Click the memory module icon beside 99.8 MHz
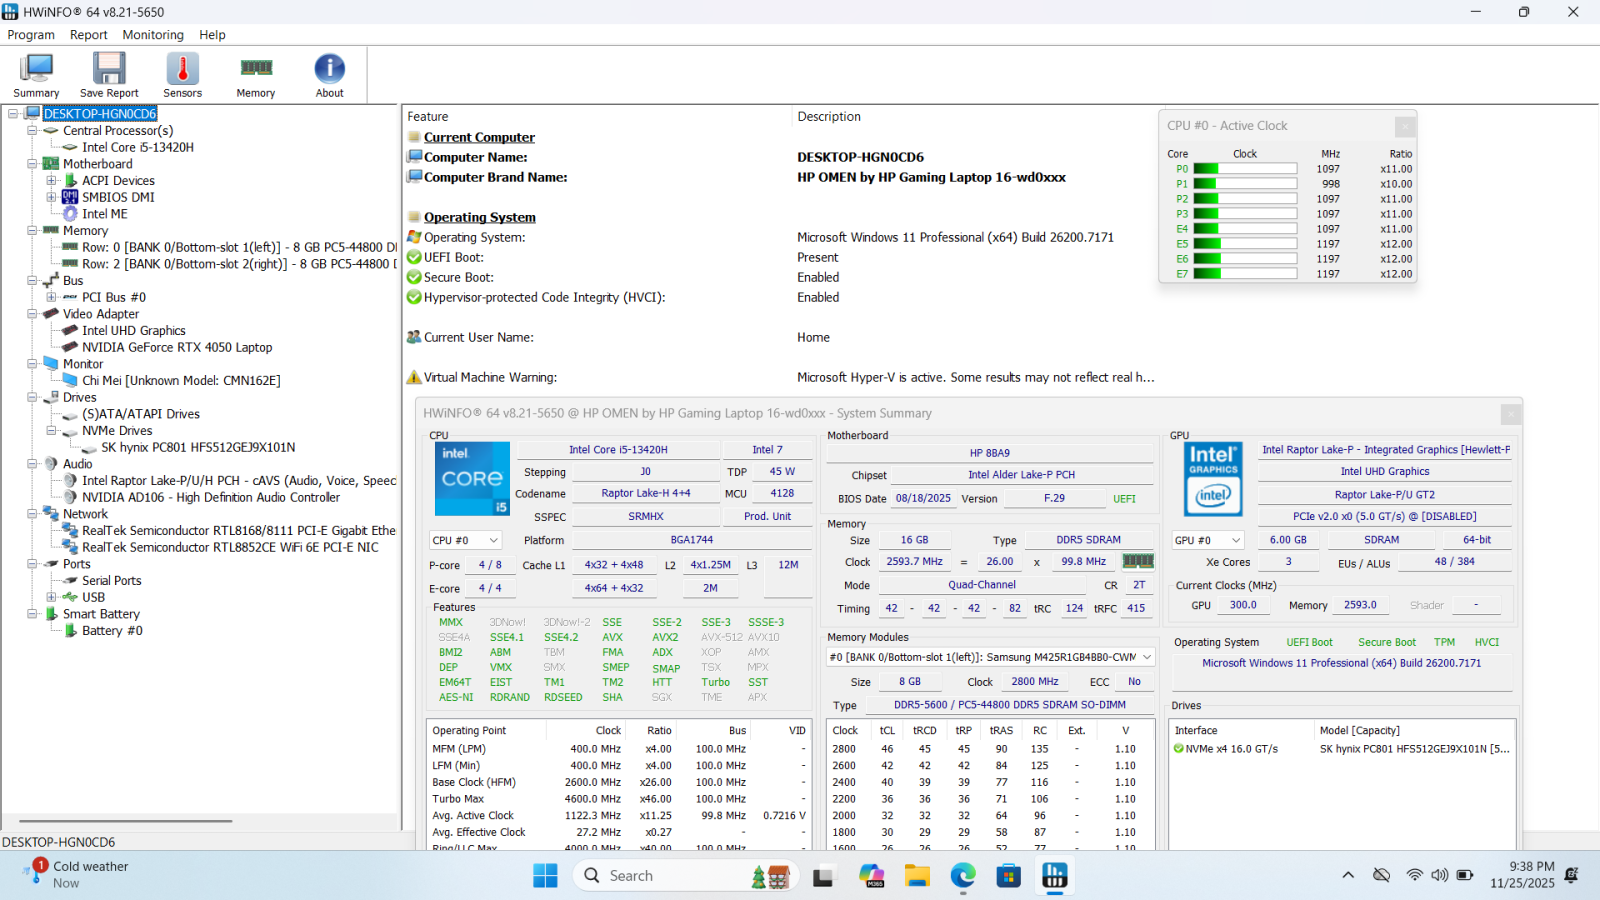Image resolution: width=1600 pixels, height=900 pixels. point(1138,562)
